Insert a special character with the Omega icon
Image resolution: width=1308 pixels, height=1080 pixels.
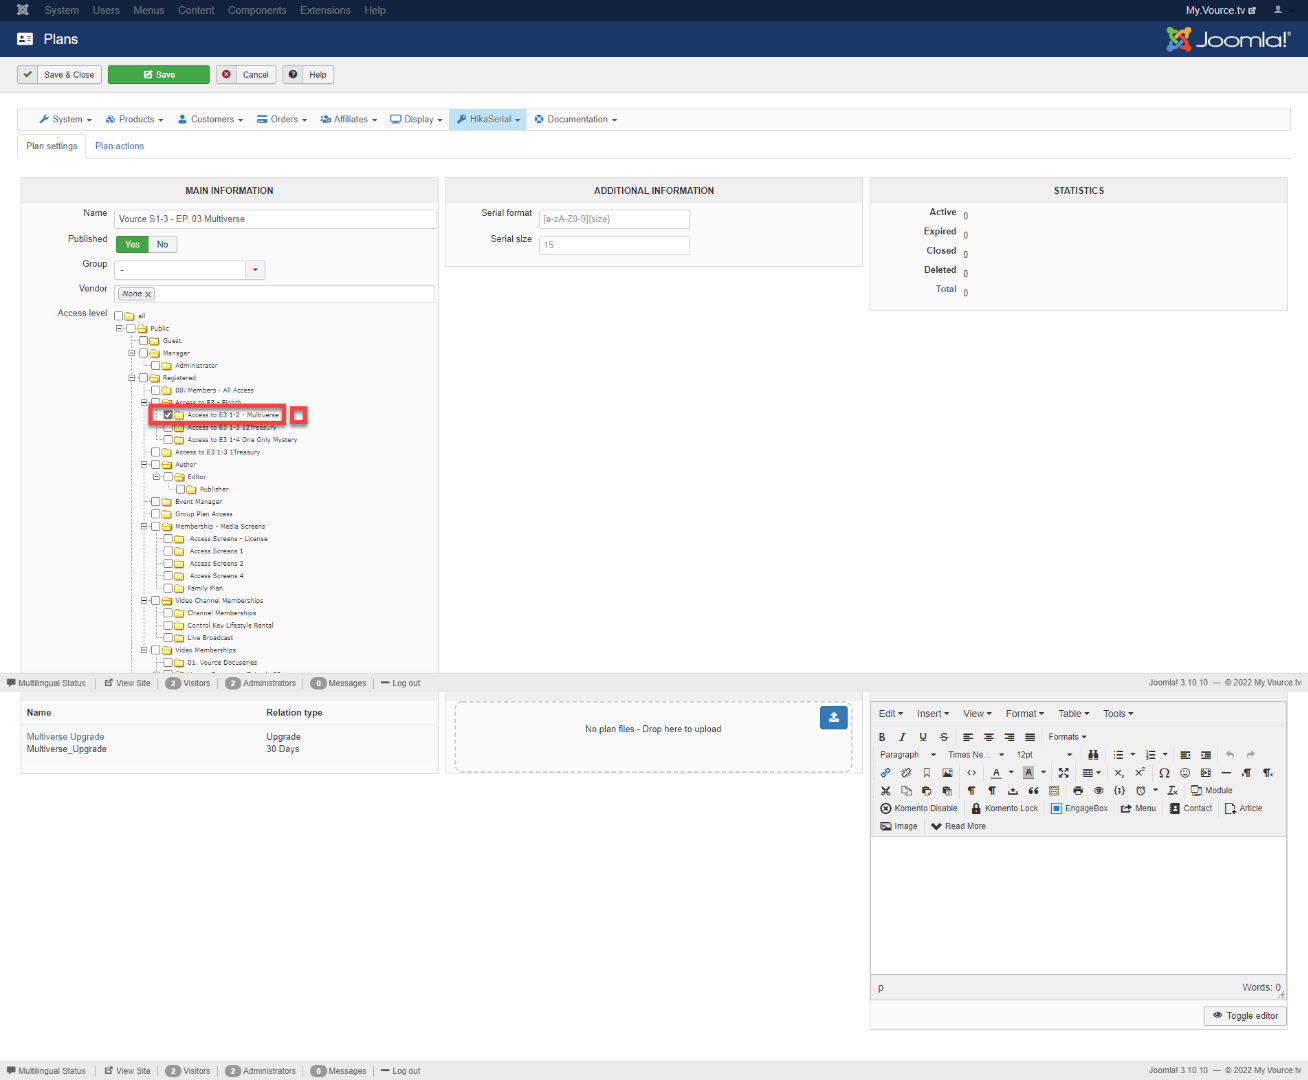[x=1164, y=773]
